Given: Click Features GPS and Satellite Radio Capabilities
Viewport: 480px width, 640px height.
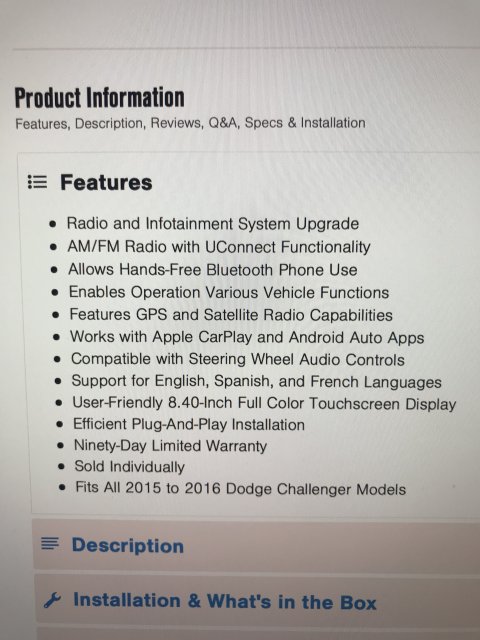Looking at the screenshot, I should 231,315.
